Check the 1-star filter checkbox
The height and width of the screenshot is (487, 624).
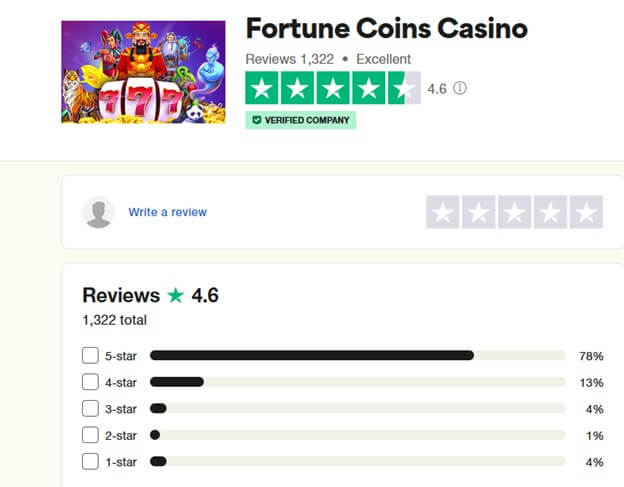point(90,462)
